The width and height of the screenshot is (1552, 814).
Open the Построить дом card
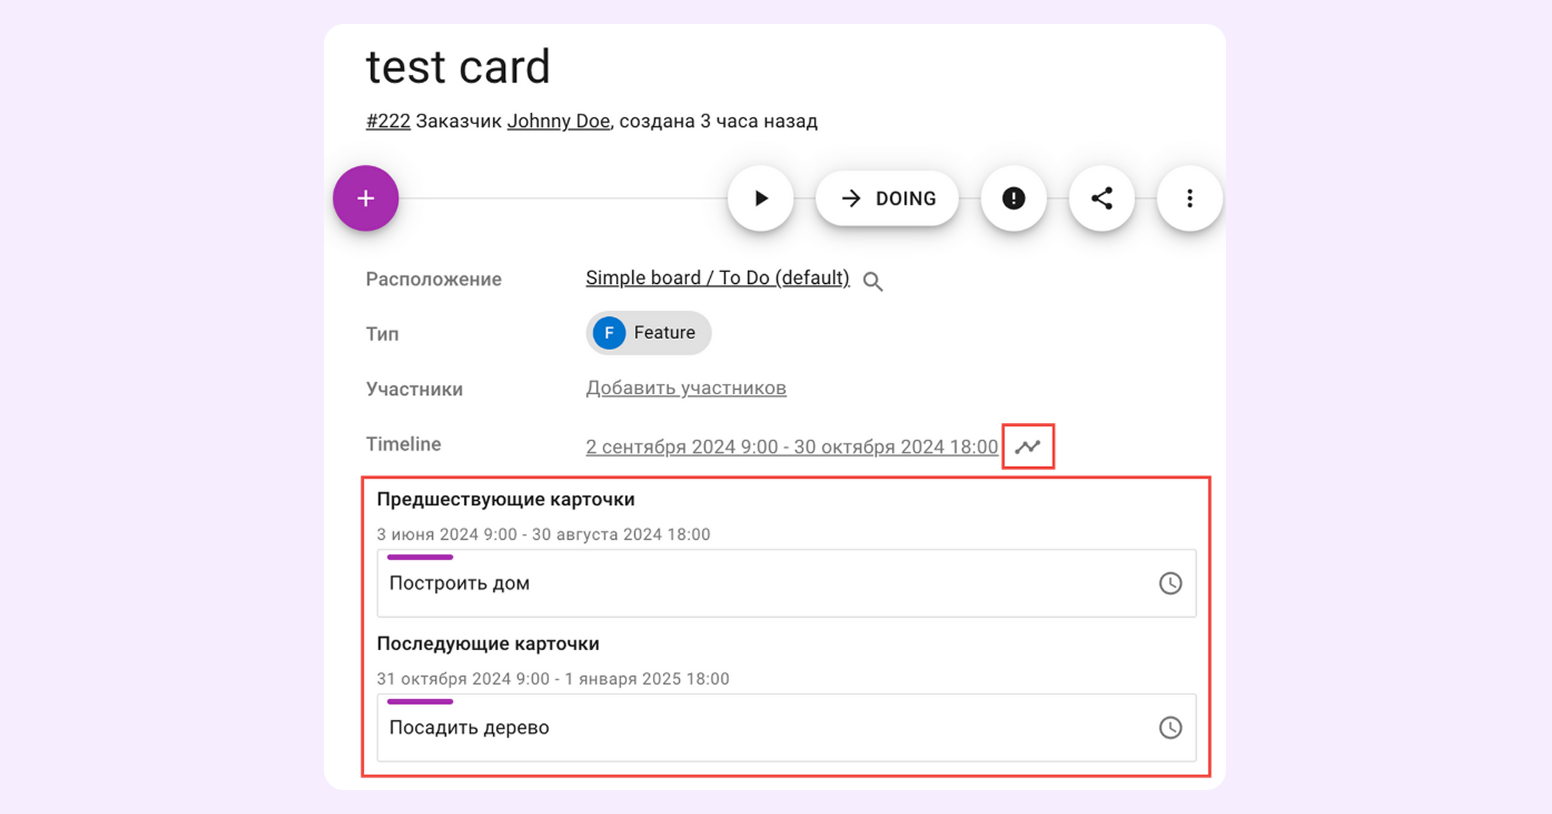[787, 583]
